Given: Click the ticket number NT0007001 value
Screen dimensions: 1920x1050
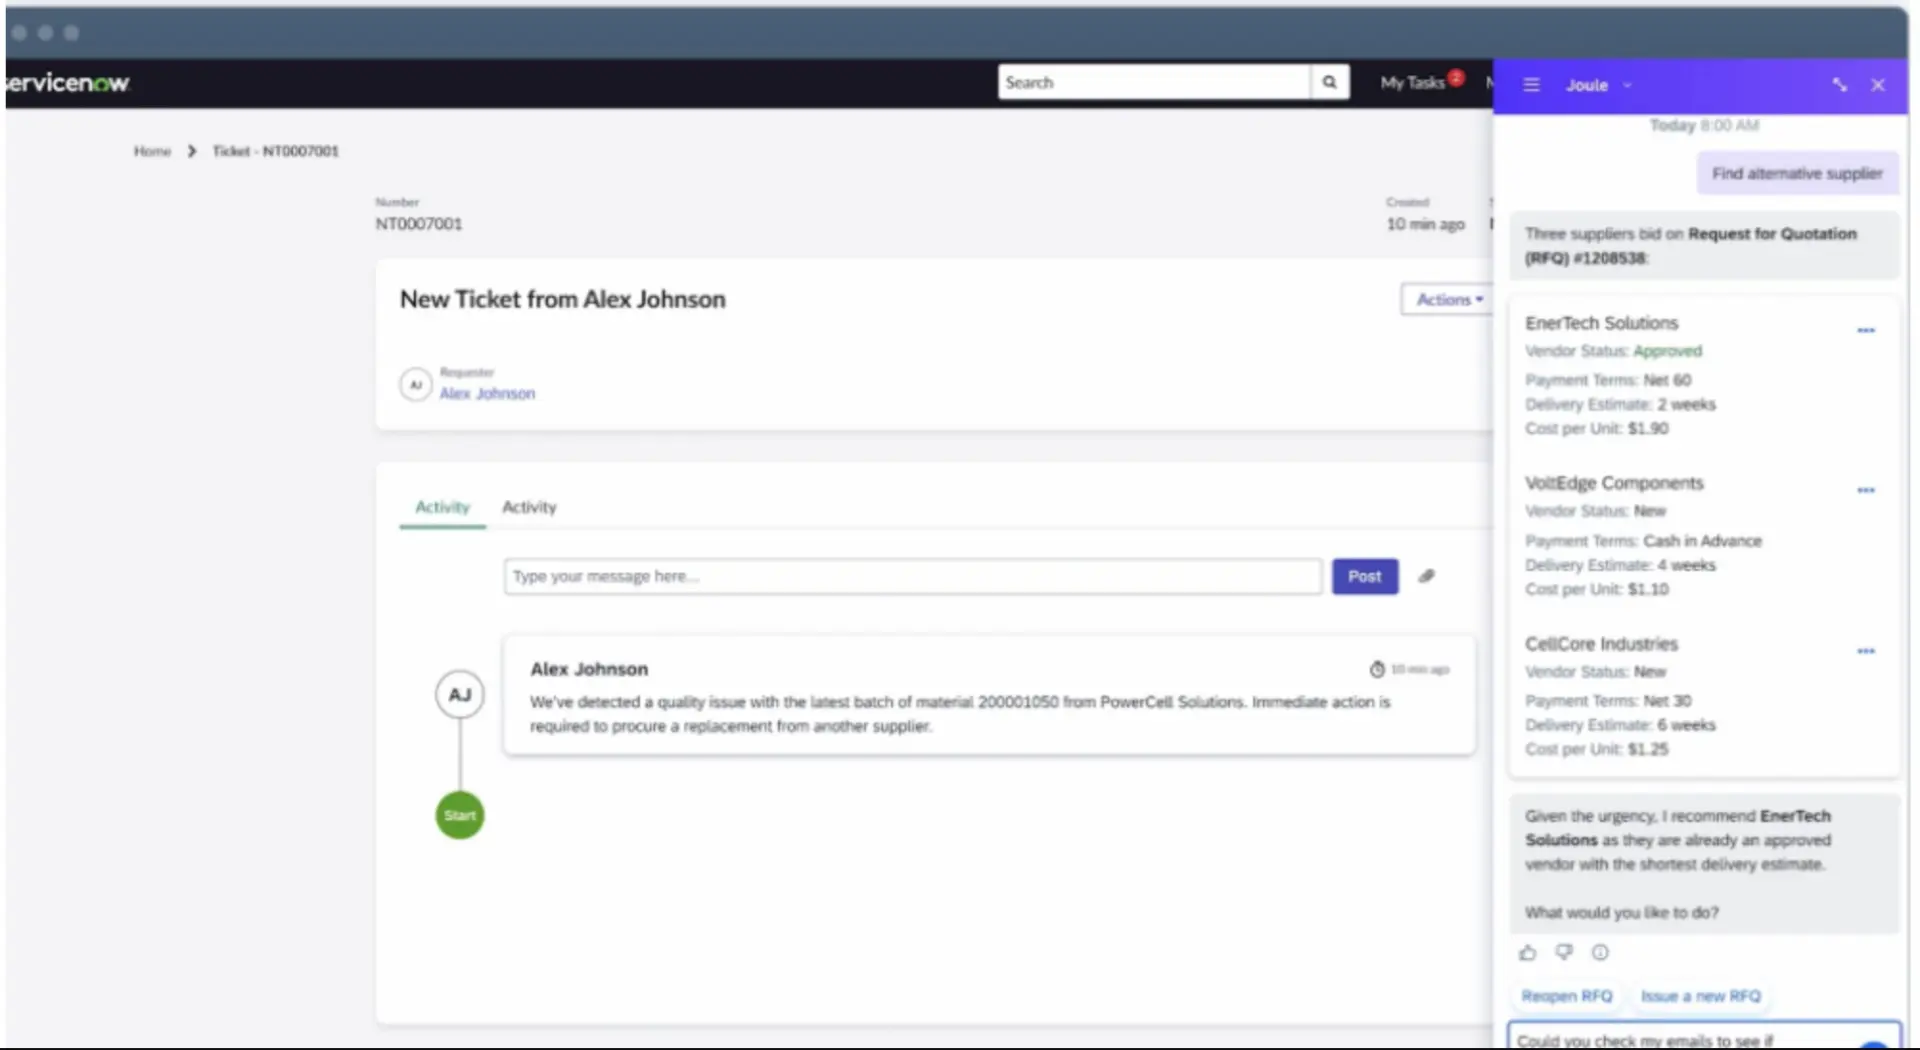Looking at the screenshot, I should [x=419, y=224].
